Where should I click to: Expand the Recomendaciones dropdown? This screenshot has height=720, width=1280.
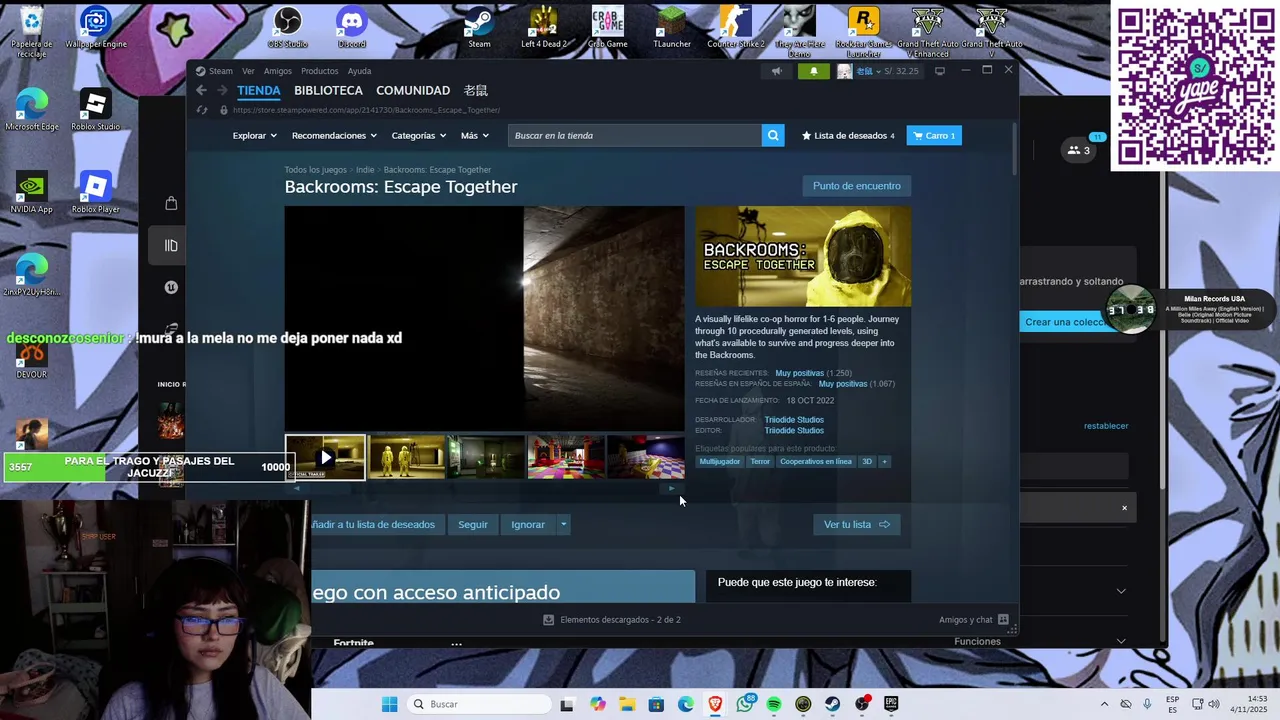tap(334, 135)
